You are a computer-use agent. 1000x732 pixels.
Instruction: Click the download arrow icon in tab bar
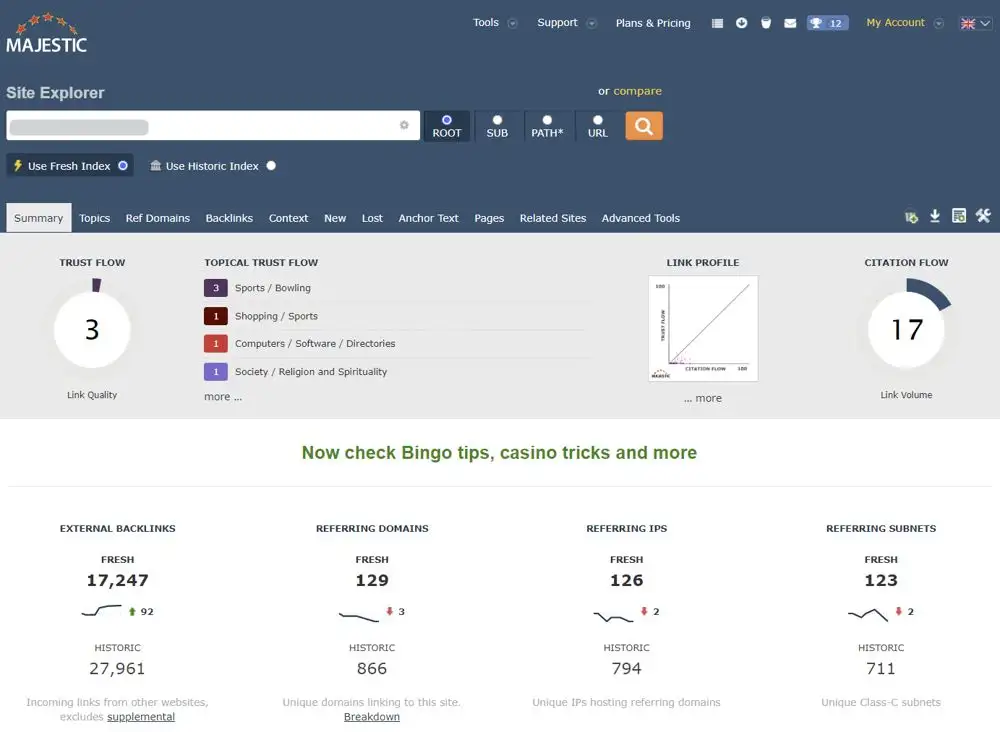pos(935,216)
